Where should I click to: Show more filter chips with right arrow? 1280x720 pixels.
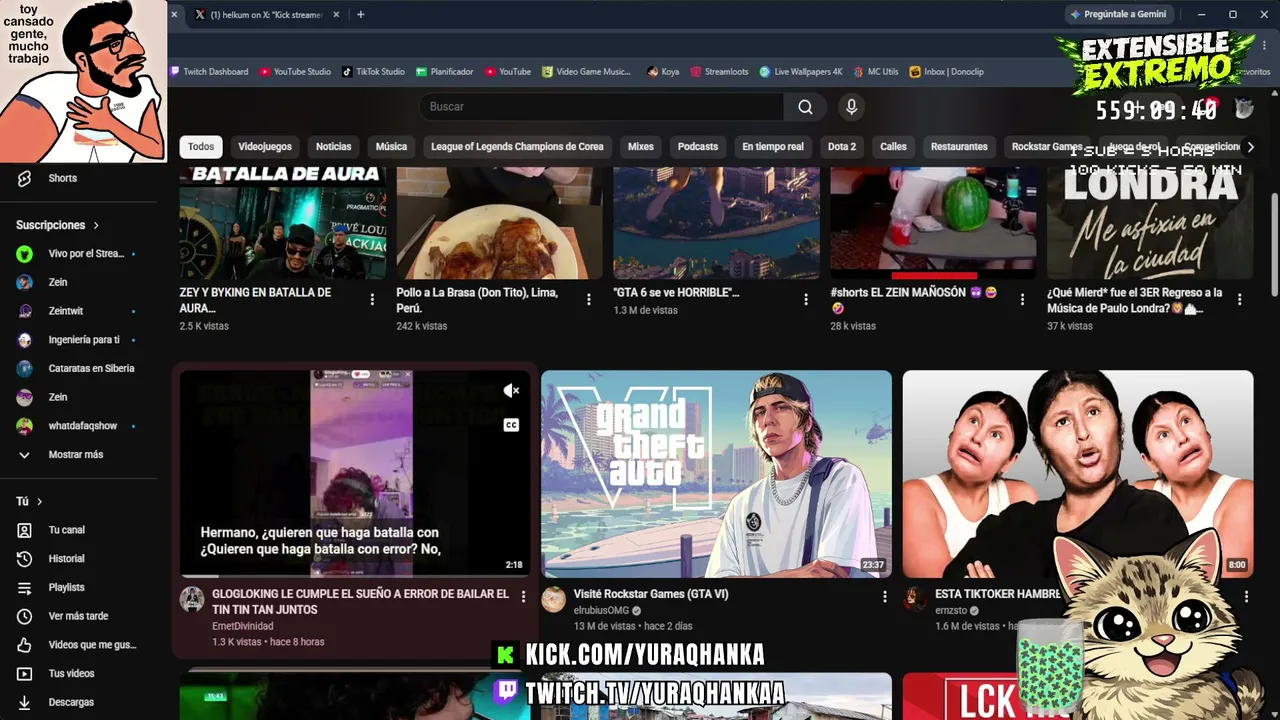click(x=1249, y=147)
